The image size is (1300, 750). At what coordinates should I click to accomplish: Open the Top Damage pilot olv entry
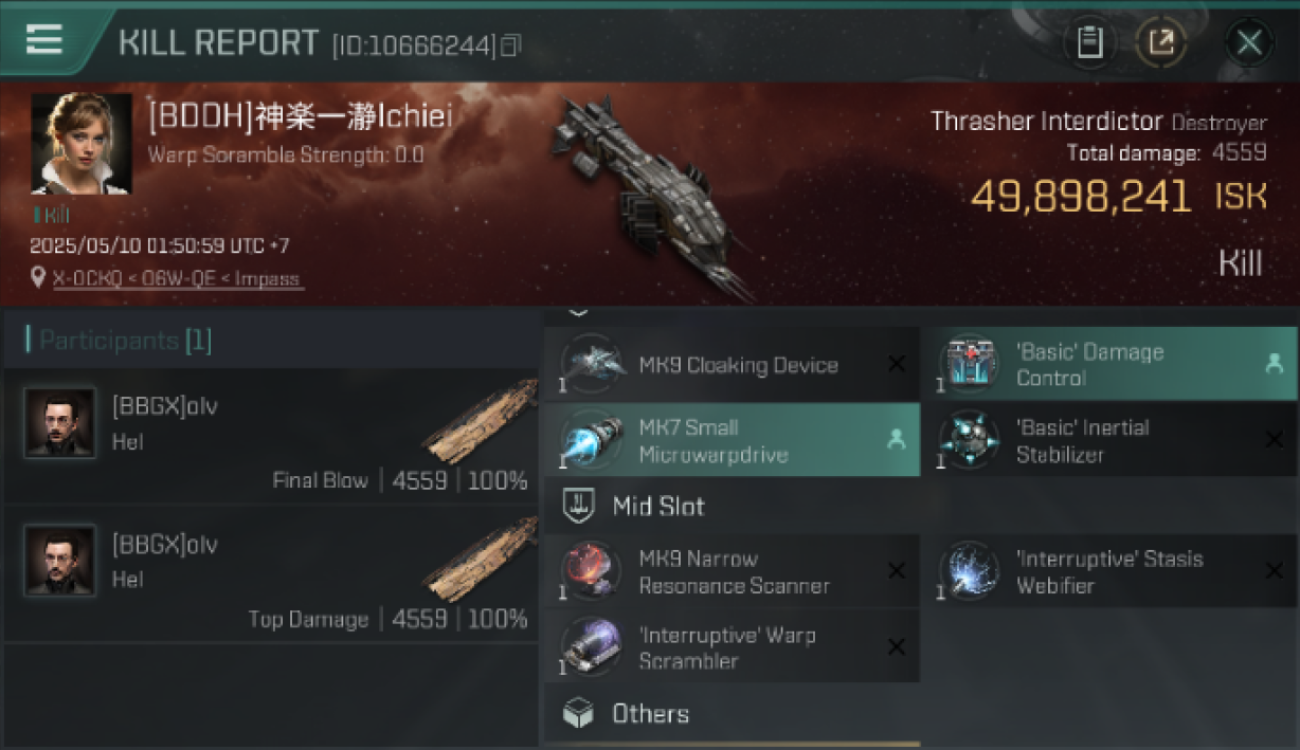click(x=271, y=574)
